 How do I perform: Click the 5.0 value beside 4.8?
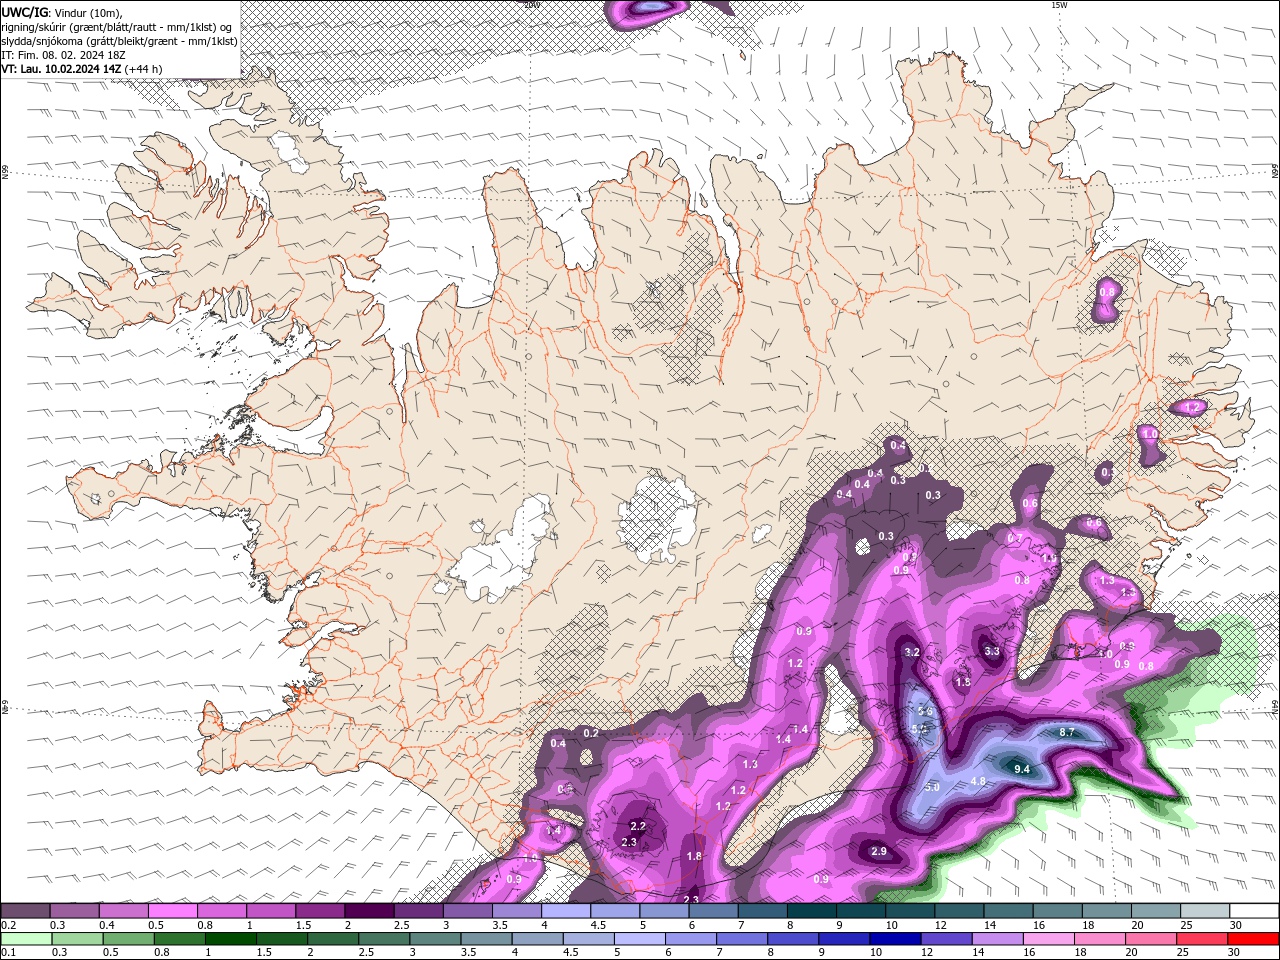(x=932, y=787)
